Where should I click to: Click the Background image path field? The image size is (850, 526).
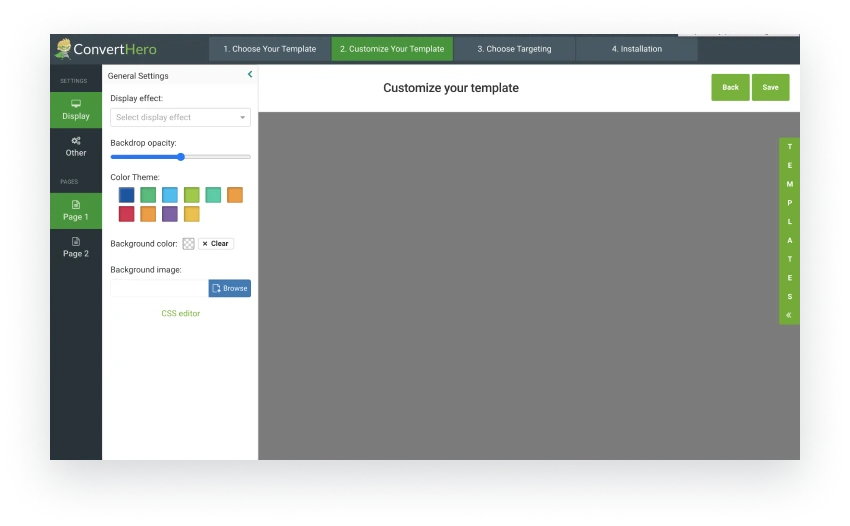[x=159, y=288]
